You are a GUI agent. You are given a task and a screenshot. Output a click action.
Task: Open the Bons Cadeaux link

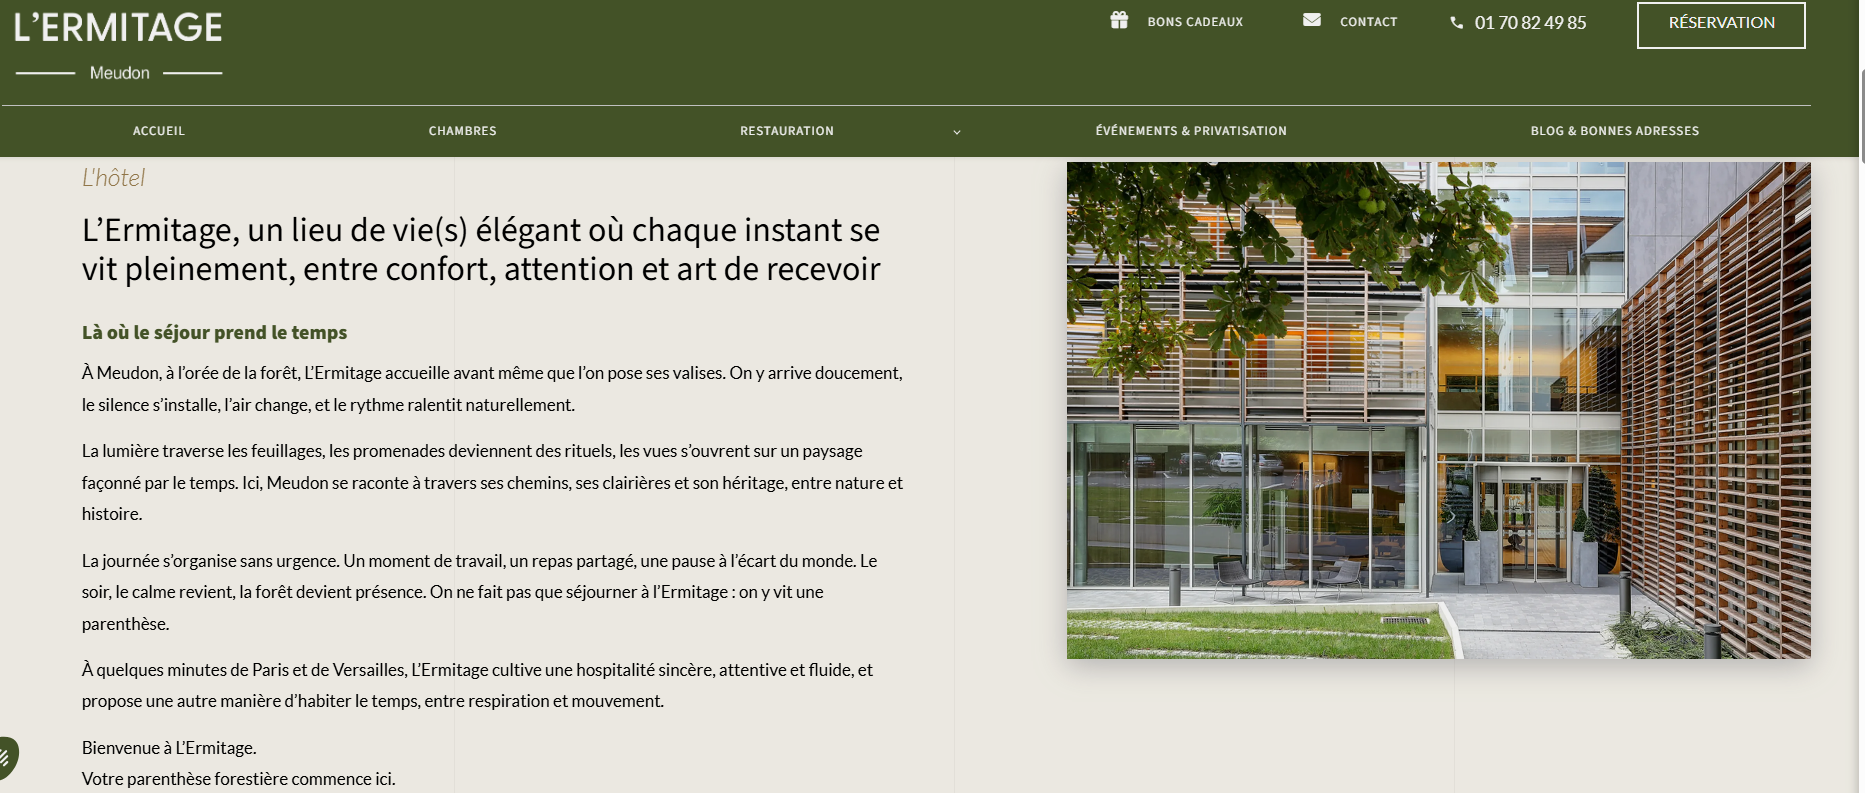click(1195, 22)
